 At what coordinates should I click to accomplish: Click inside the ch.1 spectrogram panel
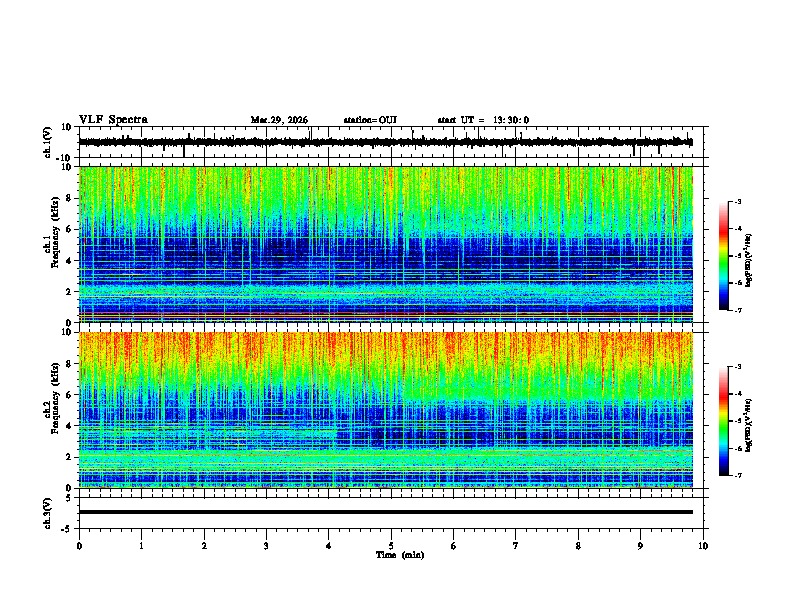[x=386, y=244]
